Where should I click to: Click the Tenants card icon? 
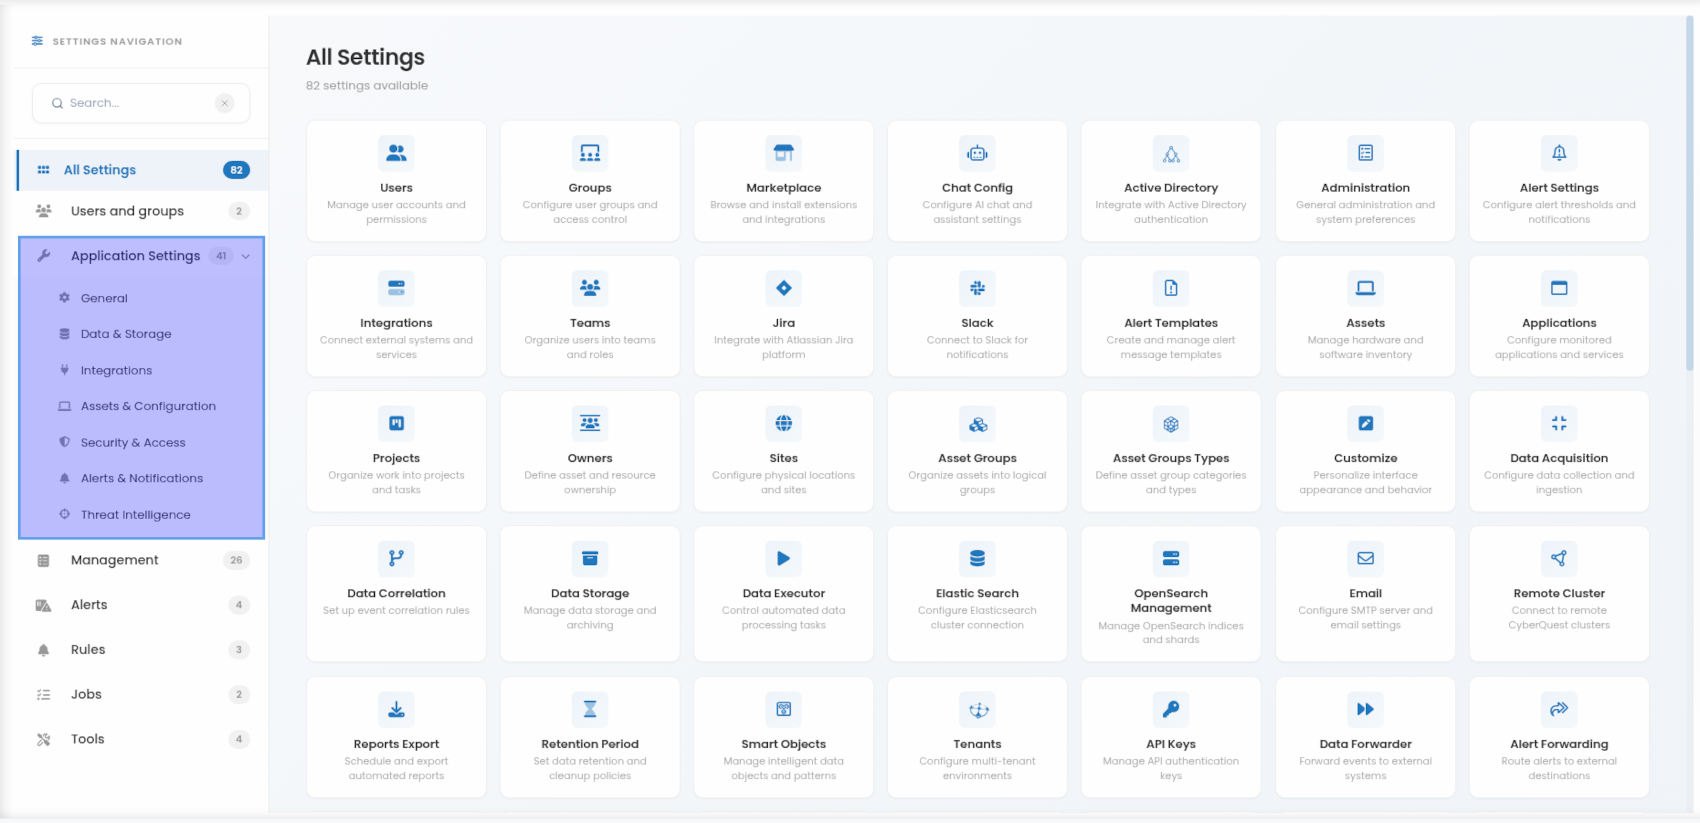[977, 709]
